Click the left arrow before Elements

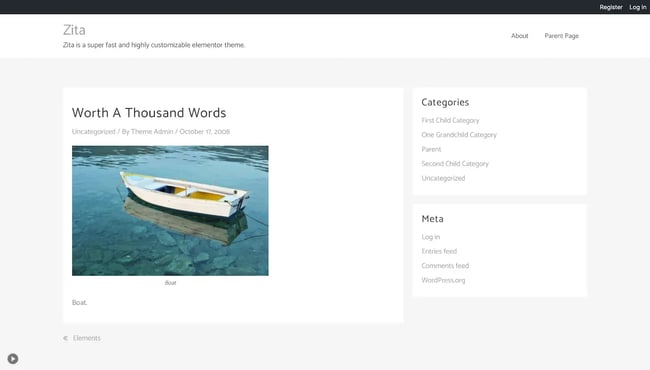click(65, 338)
